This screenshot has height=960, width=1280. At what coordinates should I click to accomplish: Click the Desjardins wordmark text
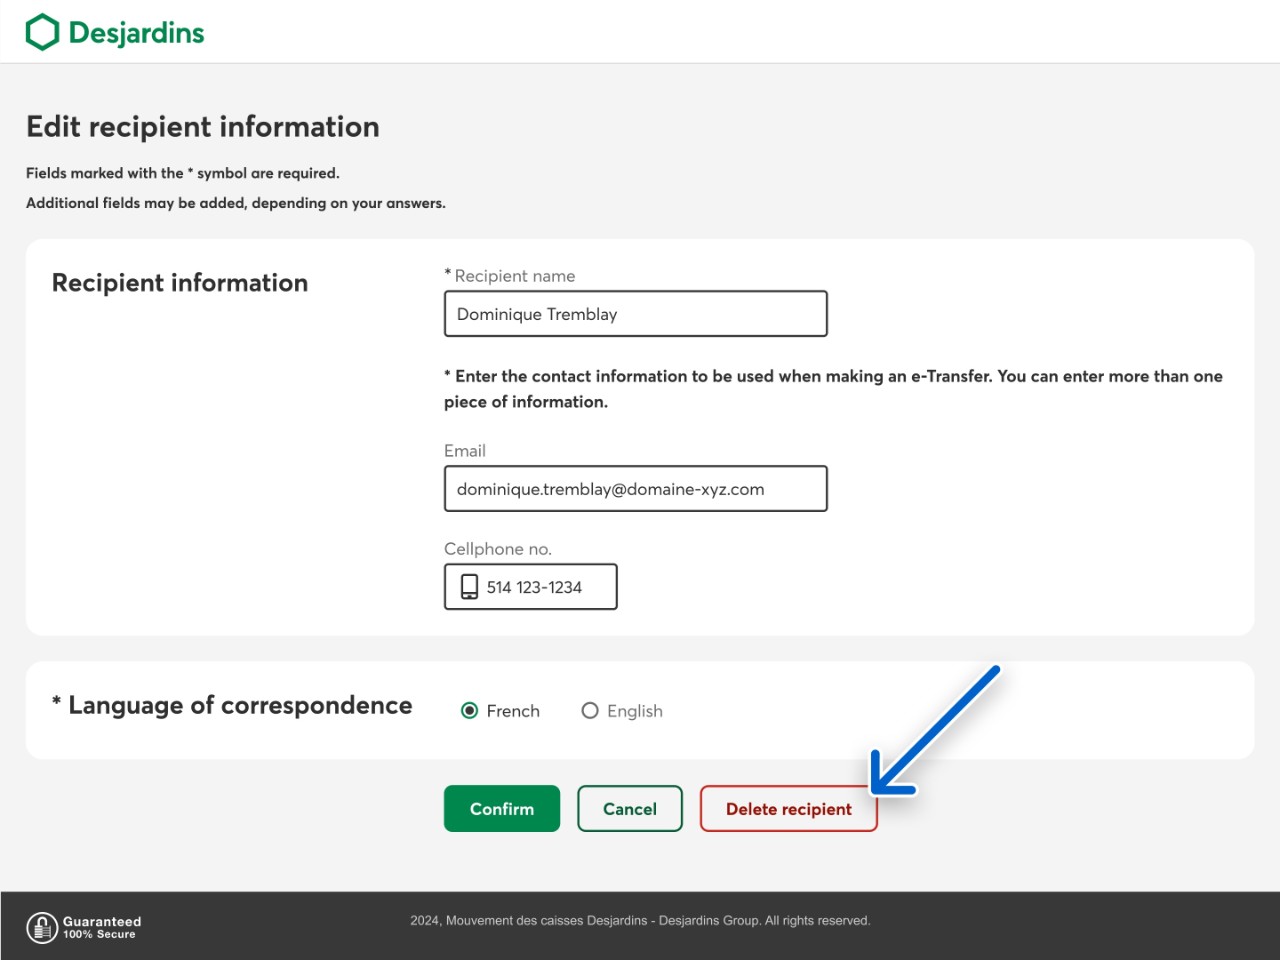click(x=136, y=33)
